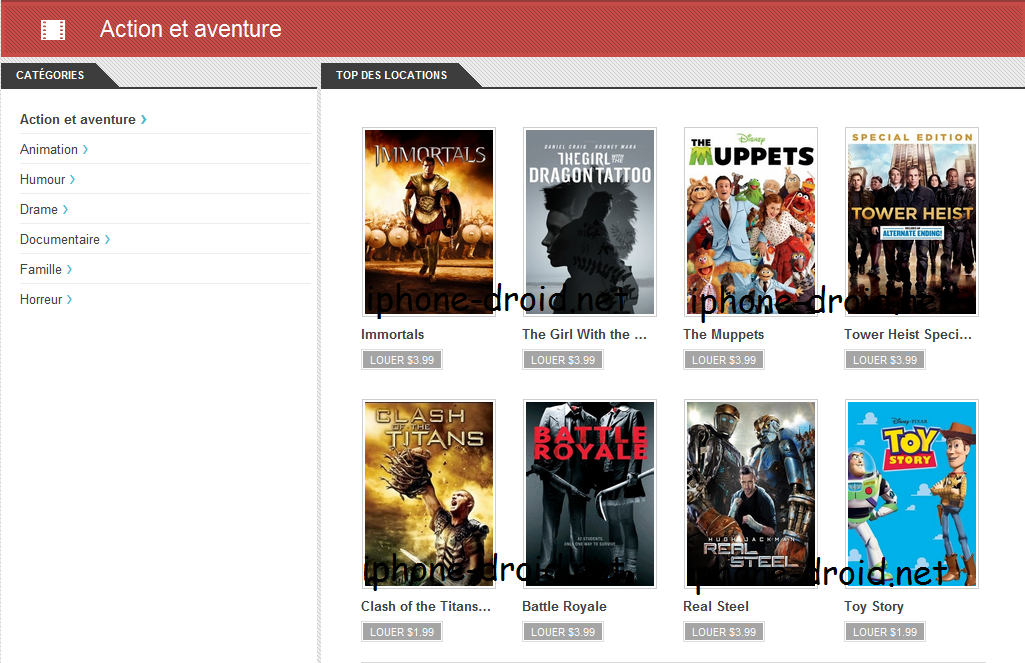Screen dimensions: 1025x663
Task: Click the 'Battle Royale' title text
Action: tap(564, 607)
